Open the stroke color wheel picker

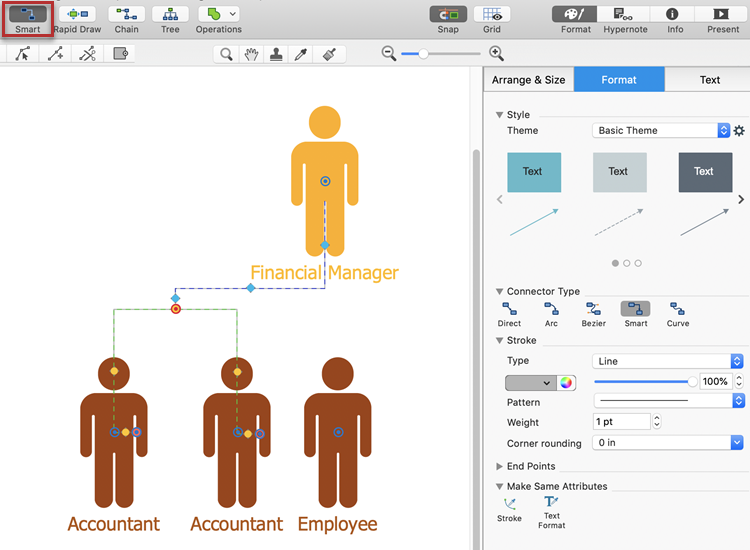(567, 382)
